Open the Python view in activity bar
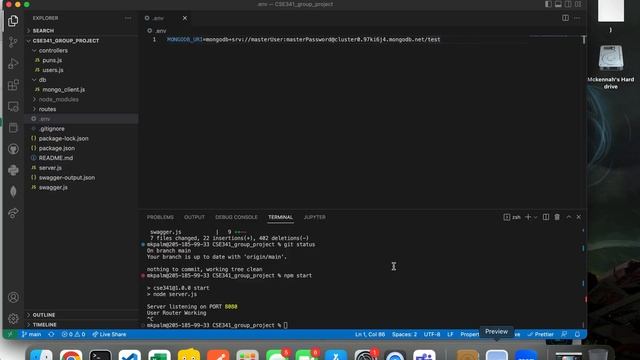Viewport: 640px width, 360px height. pos(13,170)
